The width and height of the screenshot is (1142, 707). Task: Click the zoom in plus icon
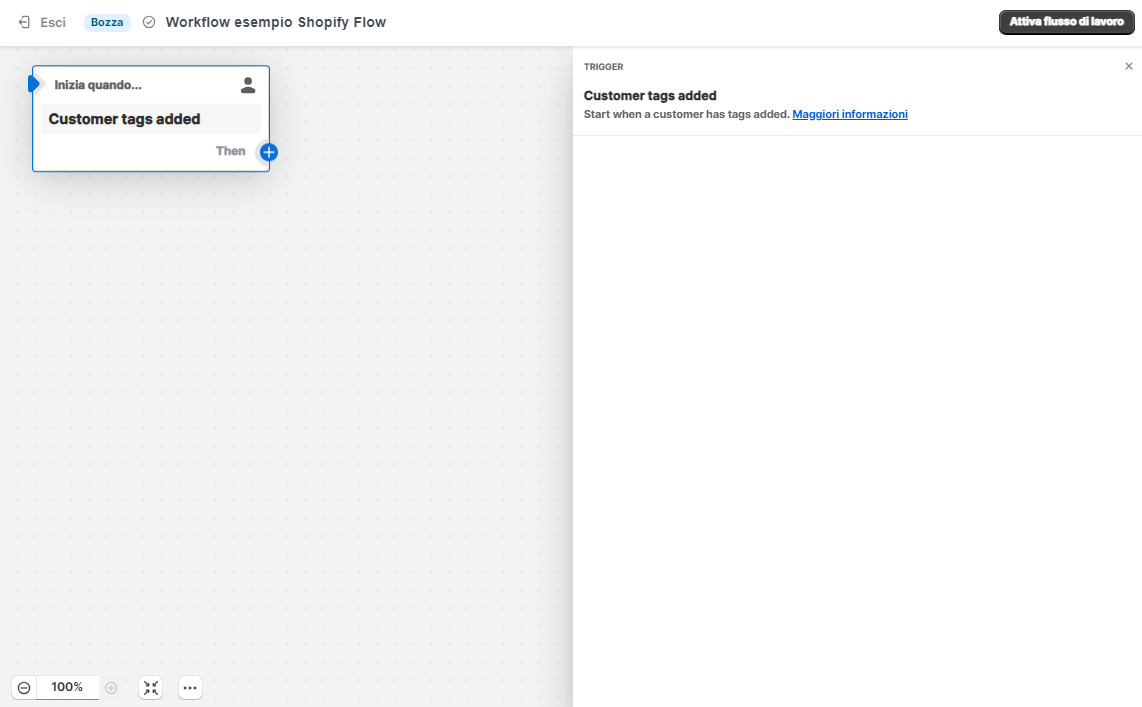(x=111, y=687)
